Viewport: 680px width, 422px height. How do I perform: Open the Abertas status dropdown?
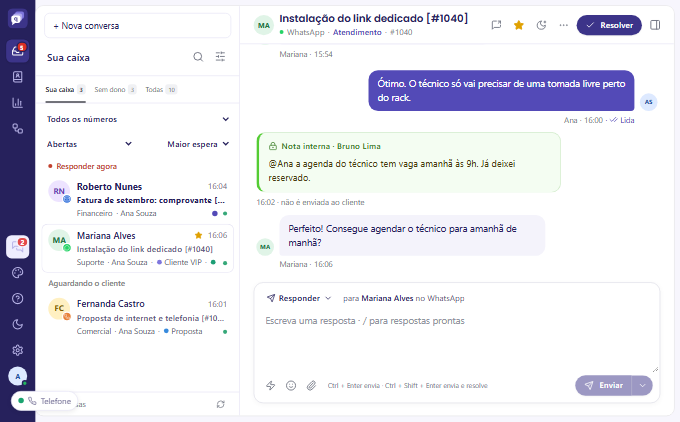[x=89, y=144]
